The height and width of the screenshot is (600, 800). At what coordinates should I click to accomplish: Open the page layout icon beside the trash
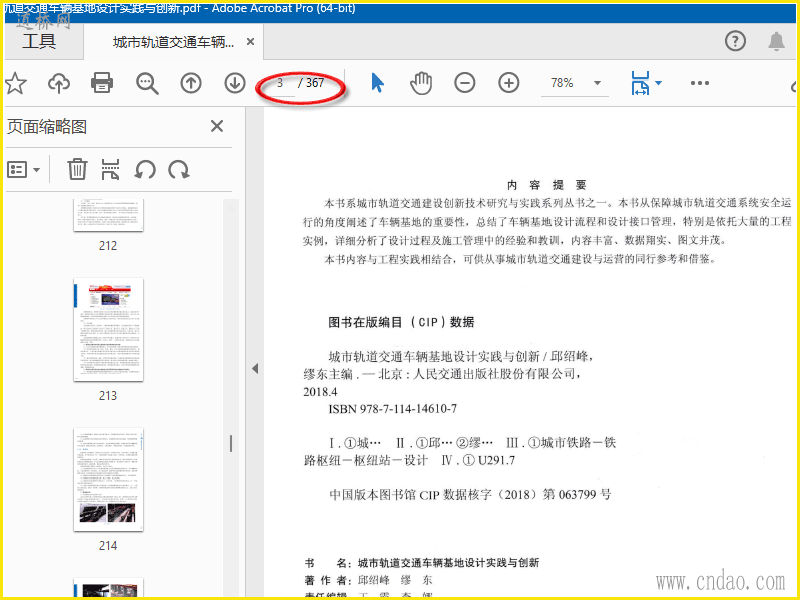click(110, 169)
